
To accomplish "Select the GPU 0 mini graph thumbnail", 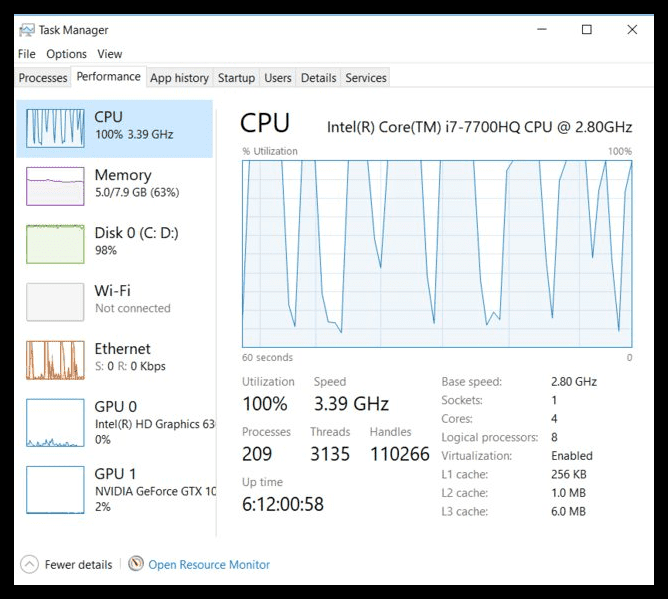I will pos(55,423).
